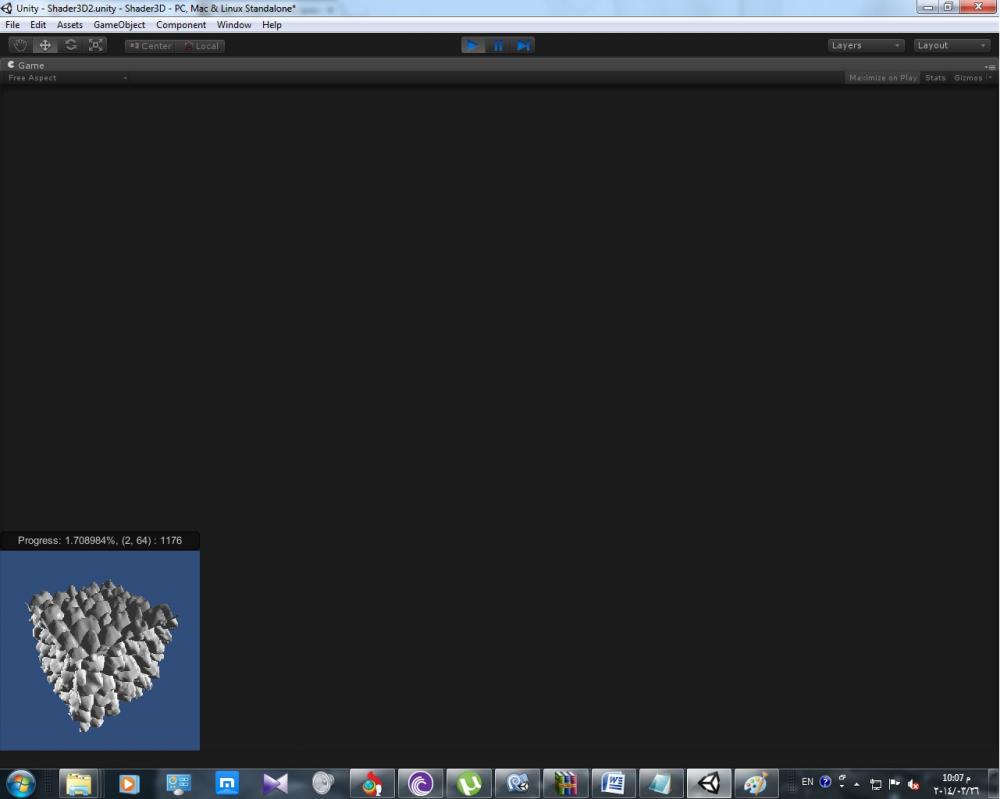The height and width of the screenshot is (799, 1000).
Task: Open Chrome from the taskbar
Action: click(372, 783)
